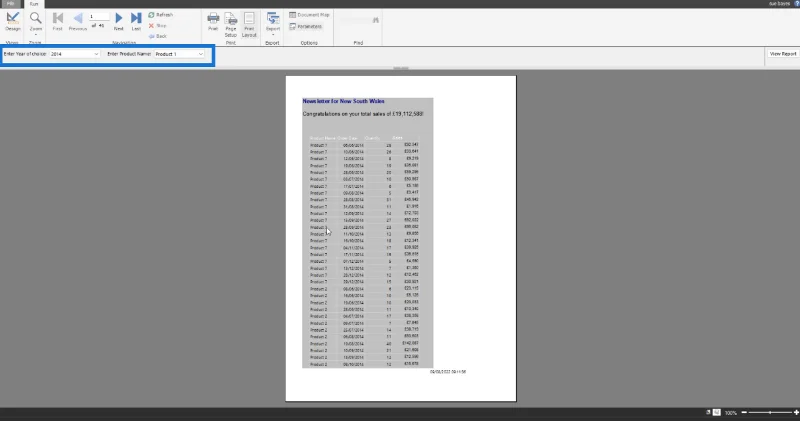Screen dimensions: 800x421
Task: Select the Run tab
Action: click(34, 4)
